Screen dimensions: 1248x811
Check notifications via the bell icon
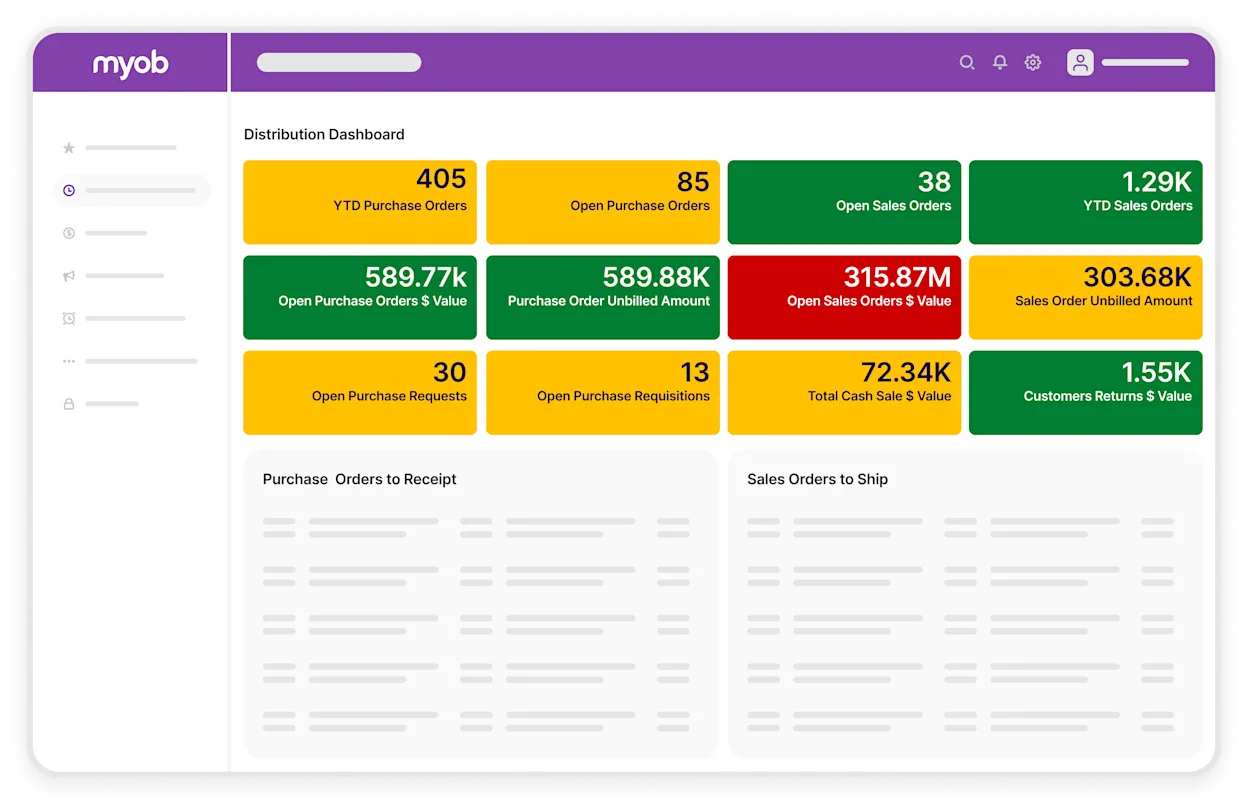pos(1000,62)
